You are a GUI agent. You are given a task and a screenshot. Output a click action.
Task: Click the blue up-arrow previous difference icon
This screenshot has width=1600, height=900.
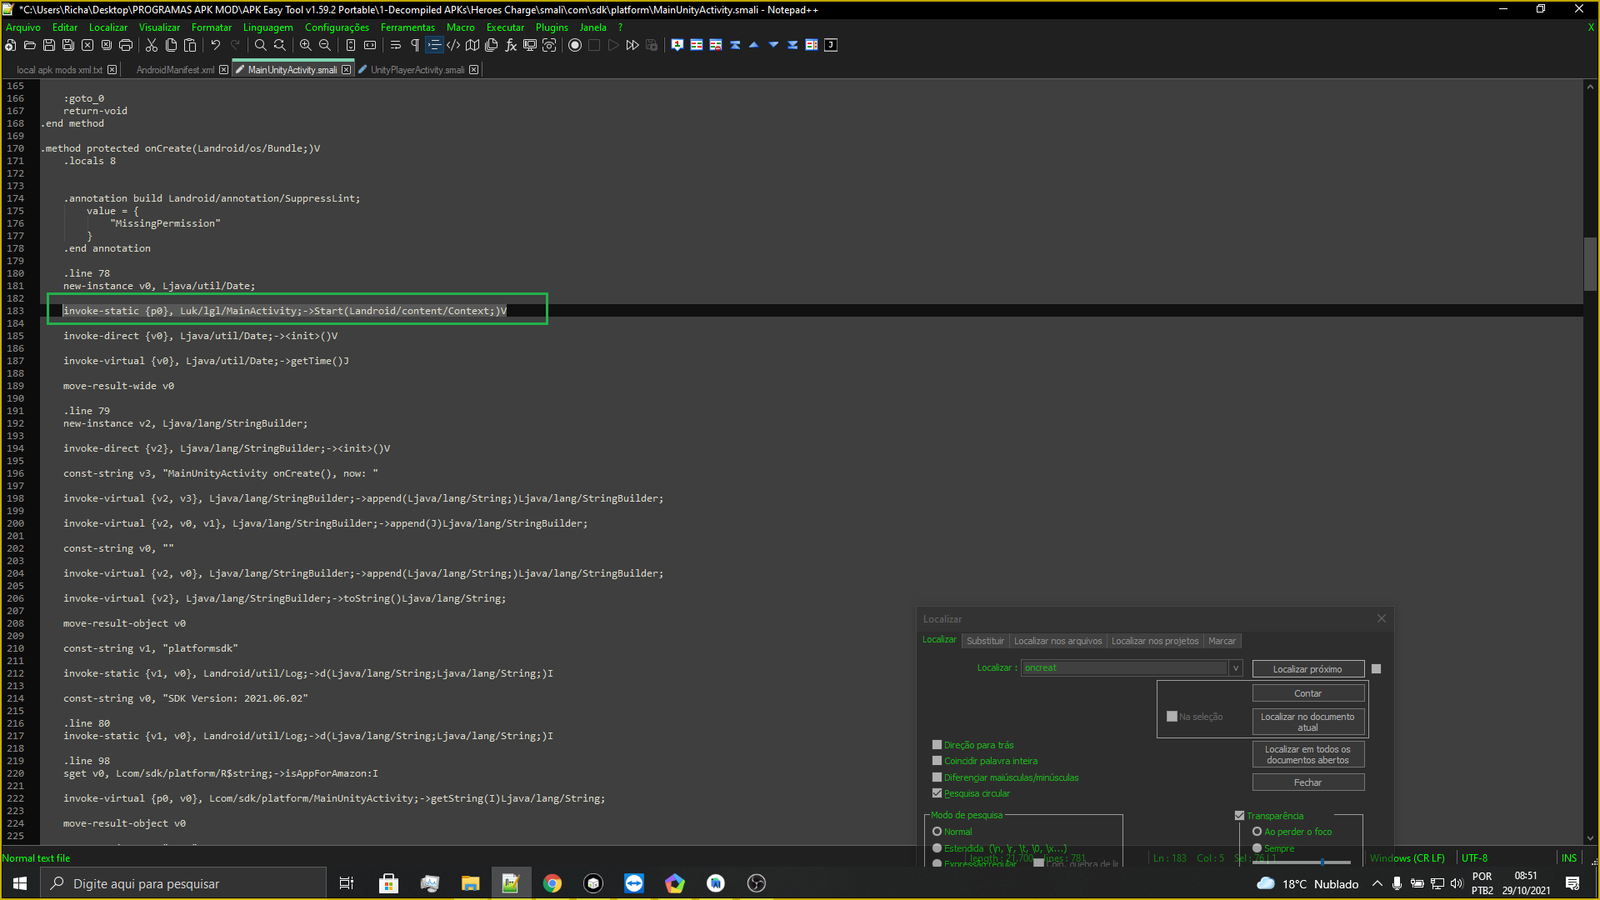click(x=754, y=45)
